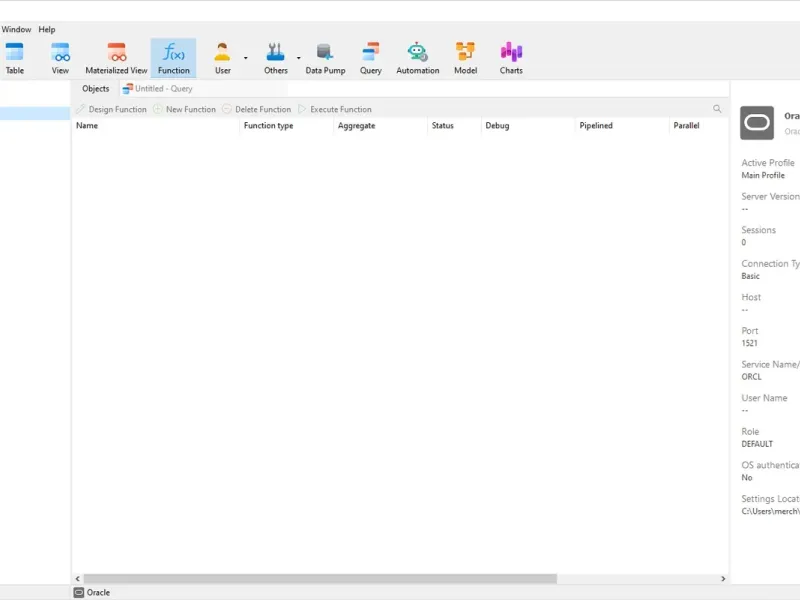Select the highlighted item in left sidebar

(35, 113)
